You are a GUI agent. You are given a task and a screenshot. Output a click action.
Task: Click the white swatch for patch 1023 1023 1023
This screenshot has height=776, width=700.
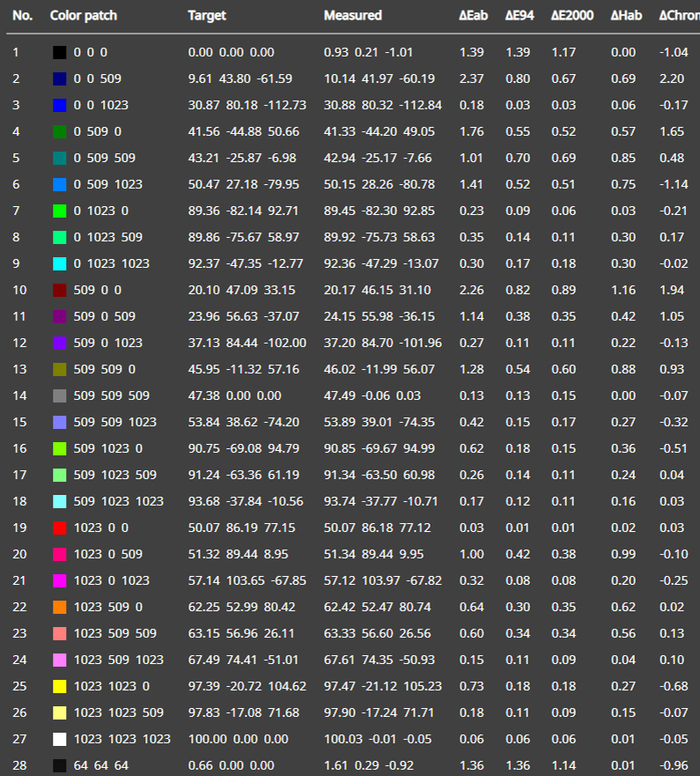click(x=59, y=739)
